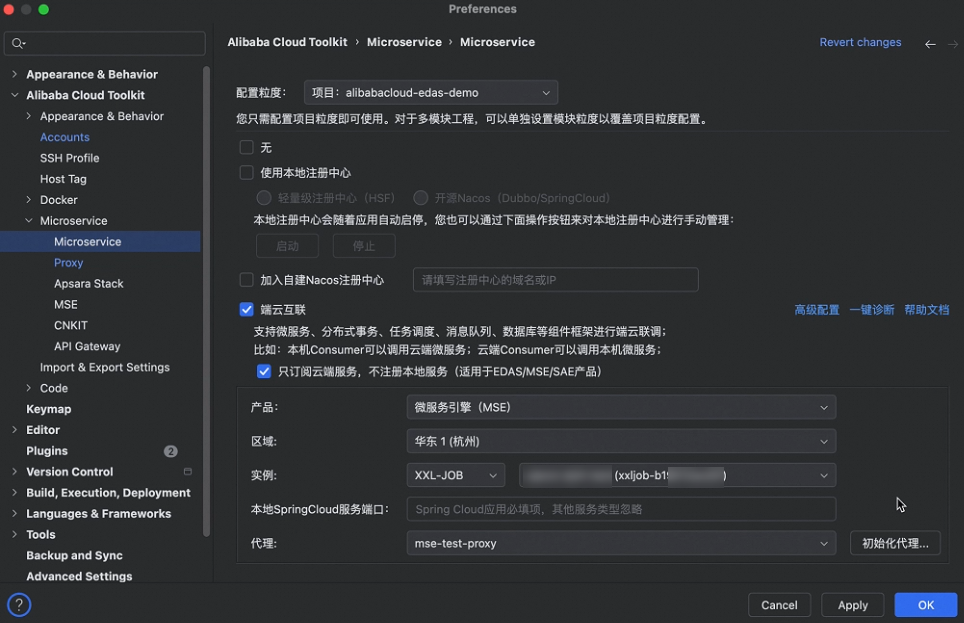Check the 无 checkbox
964x623 pixels.
247,148
